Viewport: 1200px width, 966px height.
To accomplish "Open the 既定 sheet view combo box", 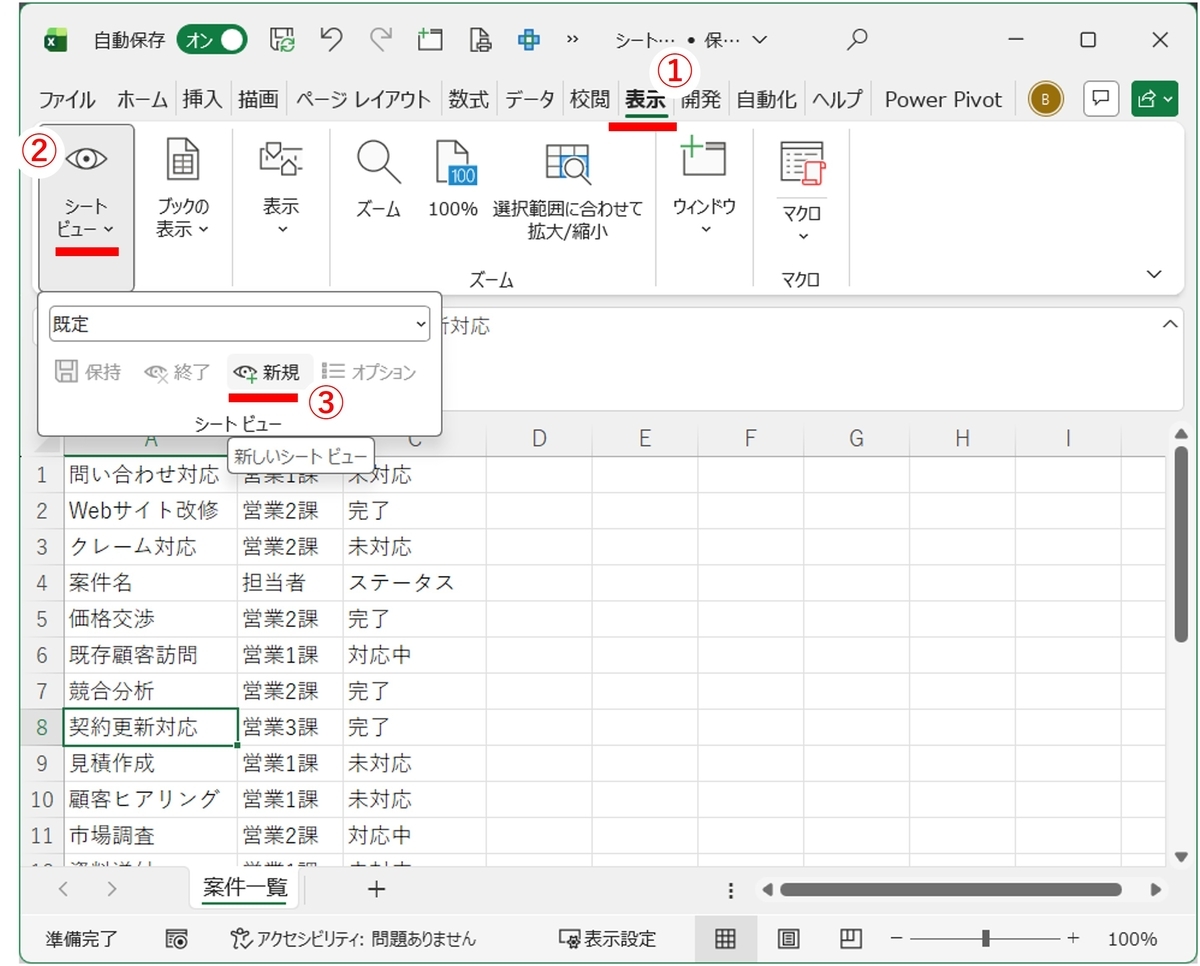I will point(240,324).
